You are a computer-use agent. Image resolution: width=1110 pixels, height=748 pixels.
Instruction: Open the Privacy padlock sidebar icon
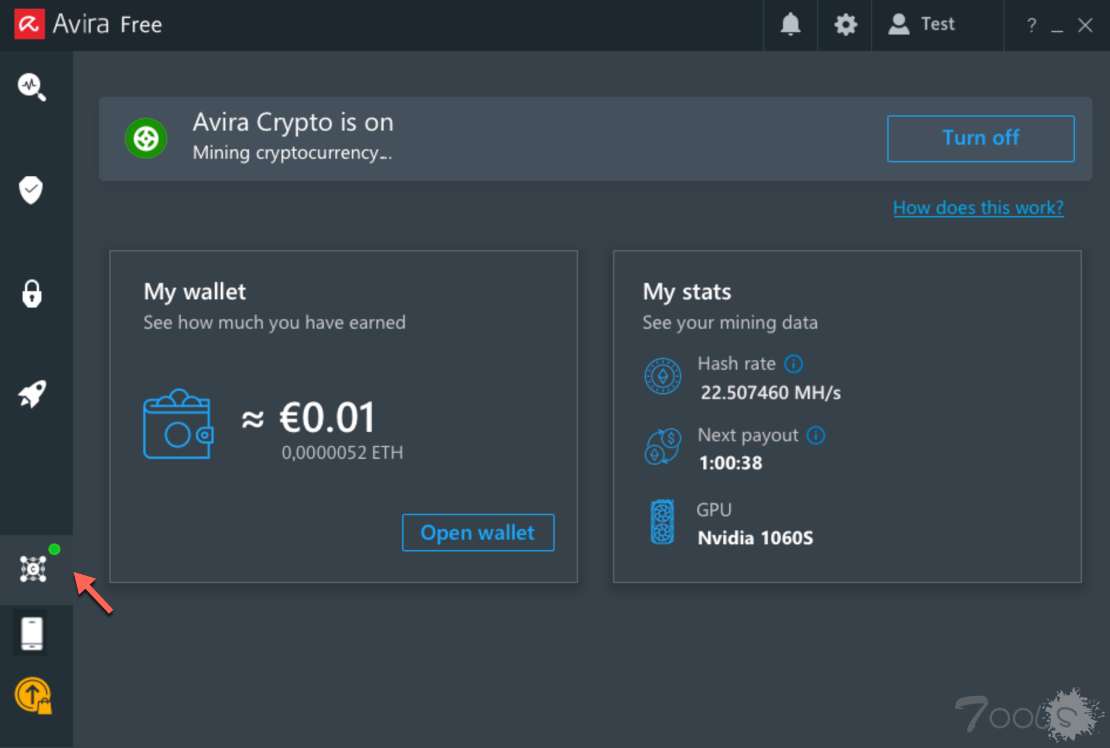coord(32,294)
